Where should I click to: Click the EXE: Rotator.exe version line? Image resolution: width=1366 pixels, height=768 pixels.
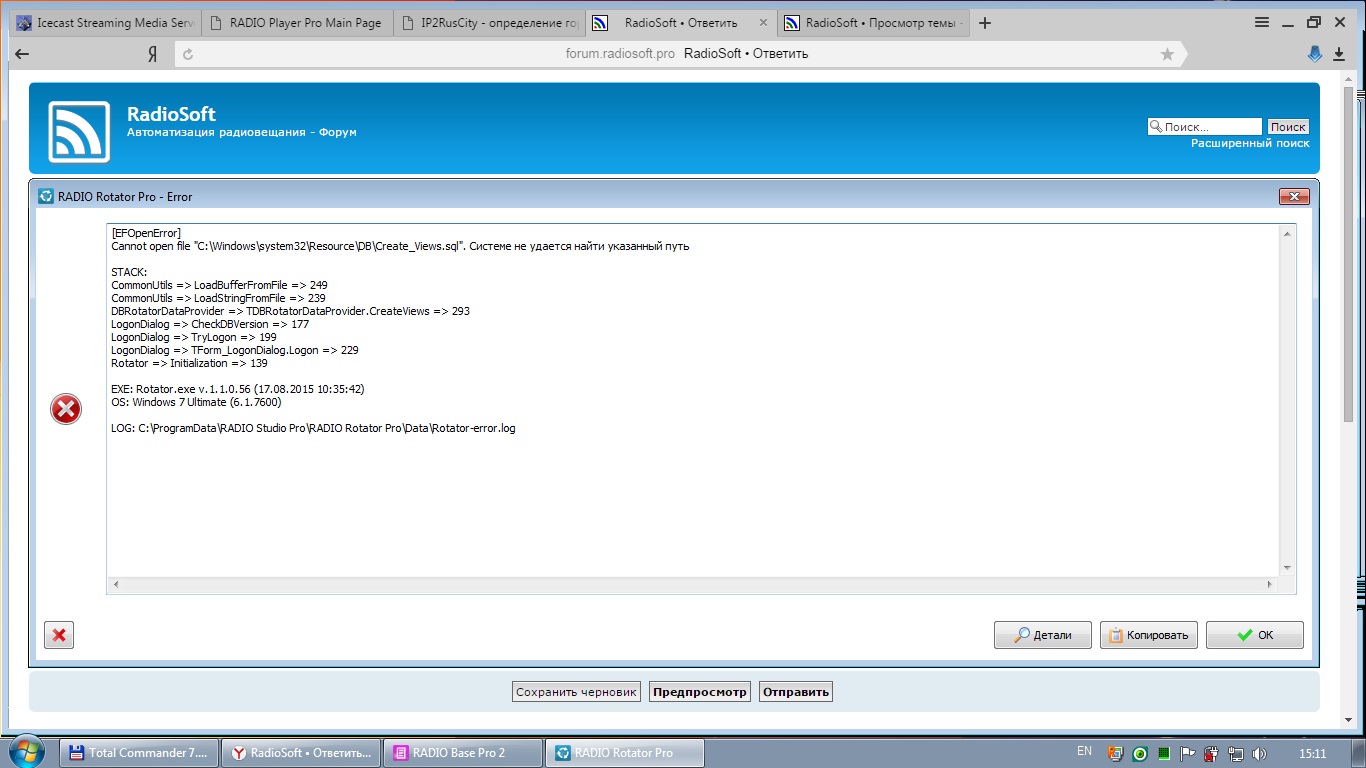(237, 389)
